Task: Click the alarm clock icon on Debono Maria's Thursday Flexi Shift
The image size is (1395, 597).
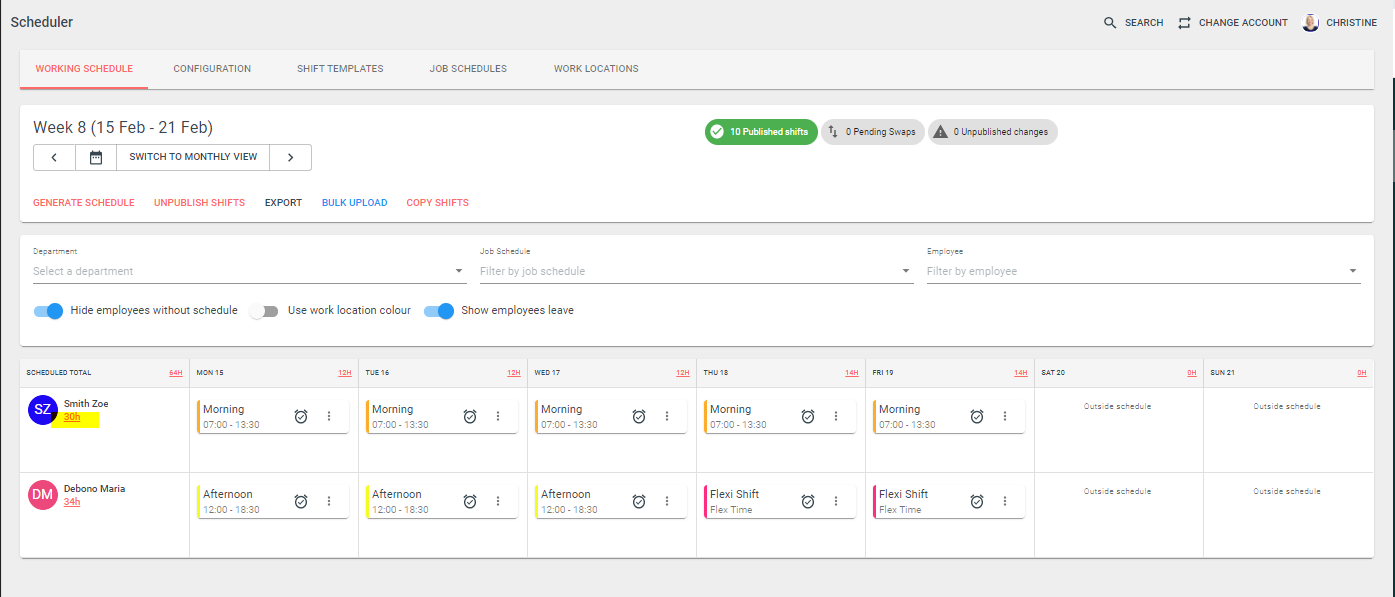Action: [x=808, y=501]
